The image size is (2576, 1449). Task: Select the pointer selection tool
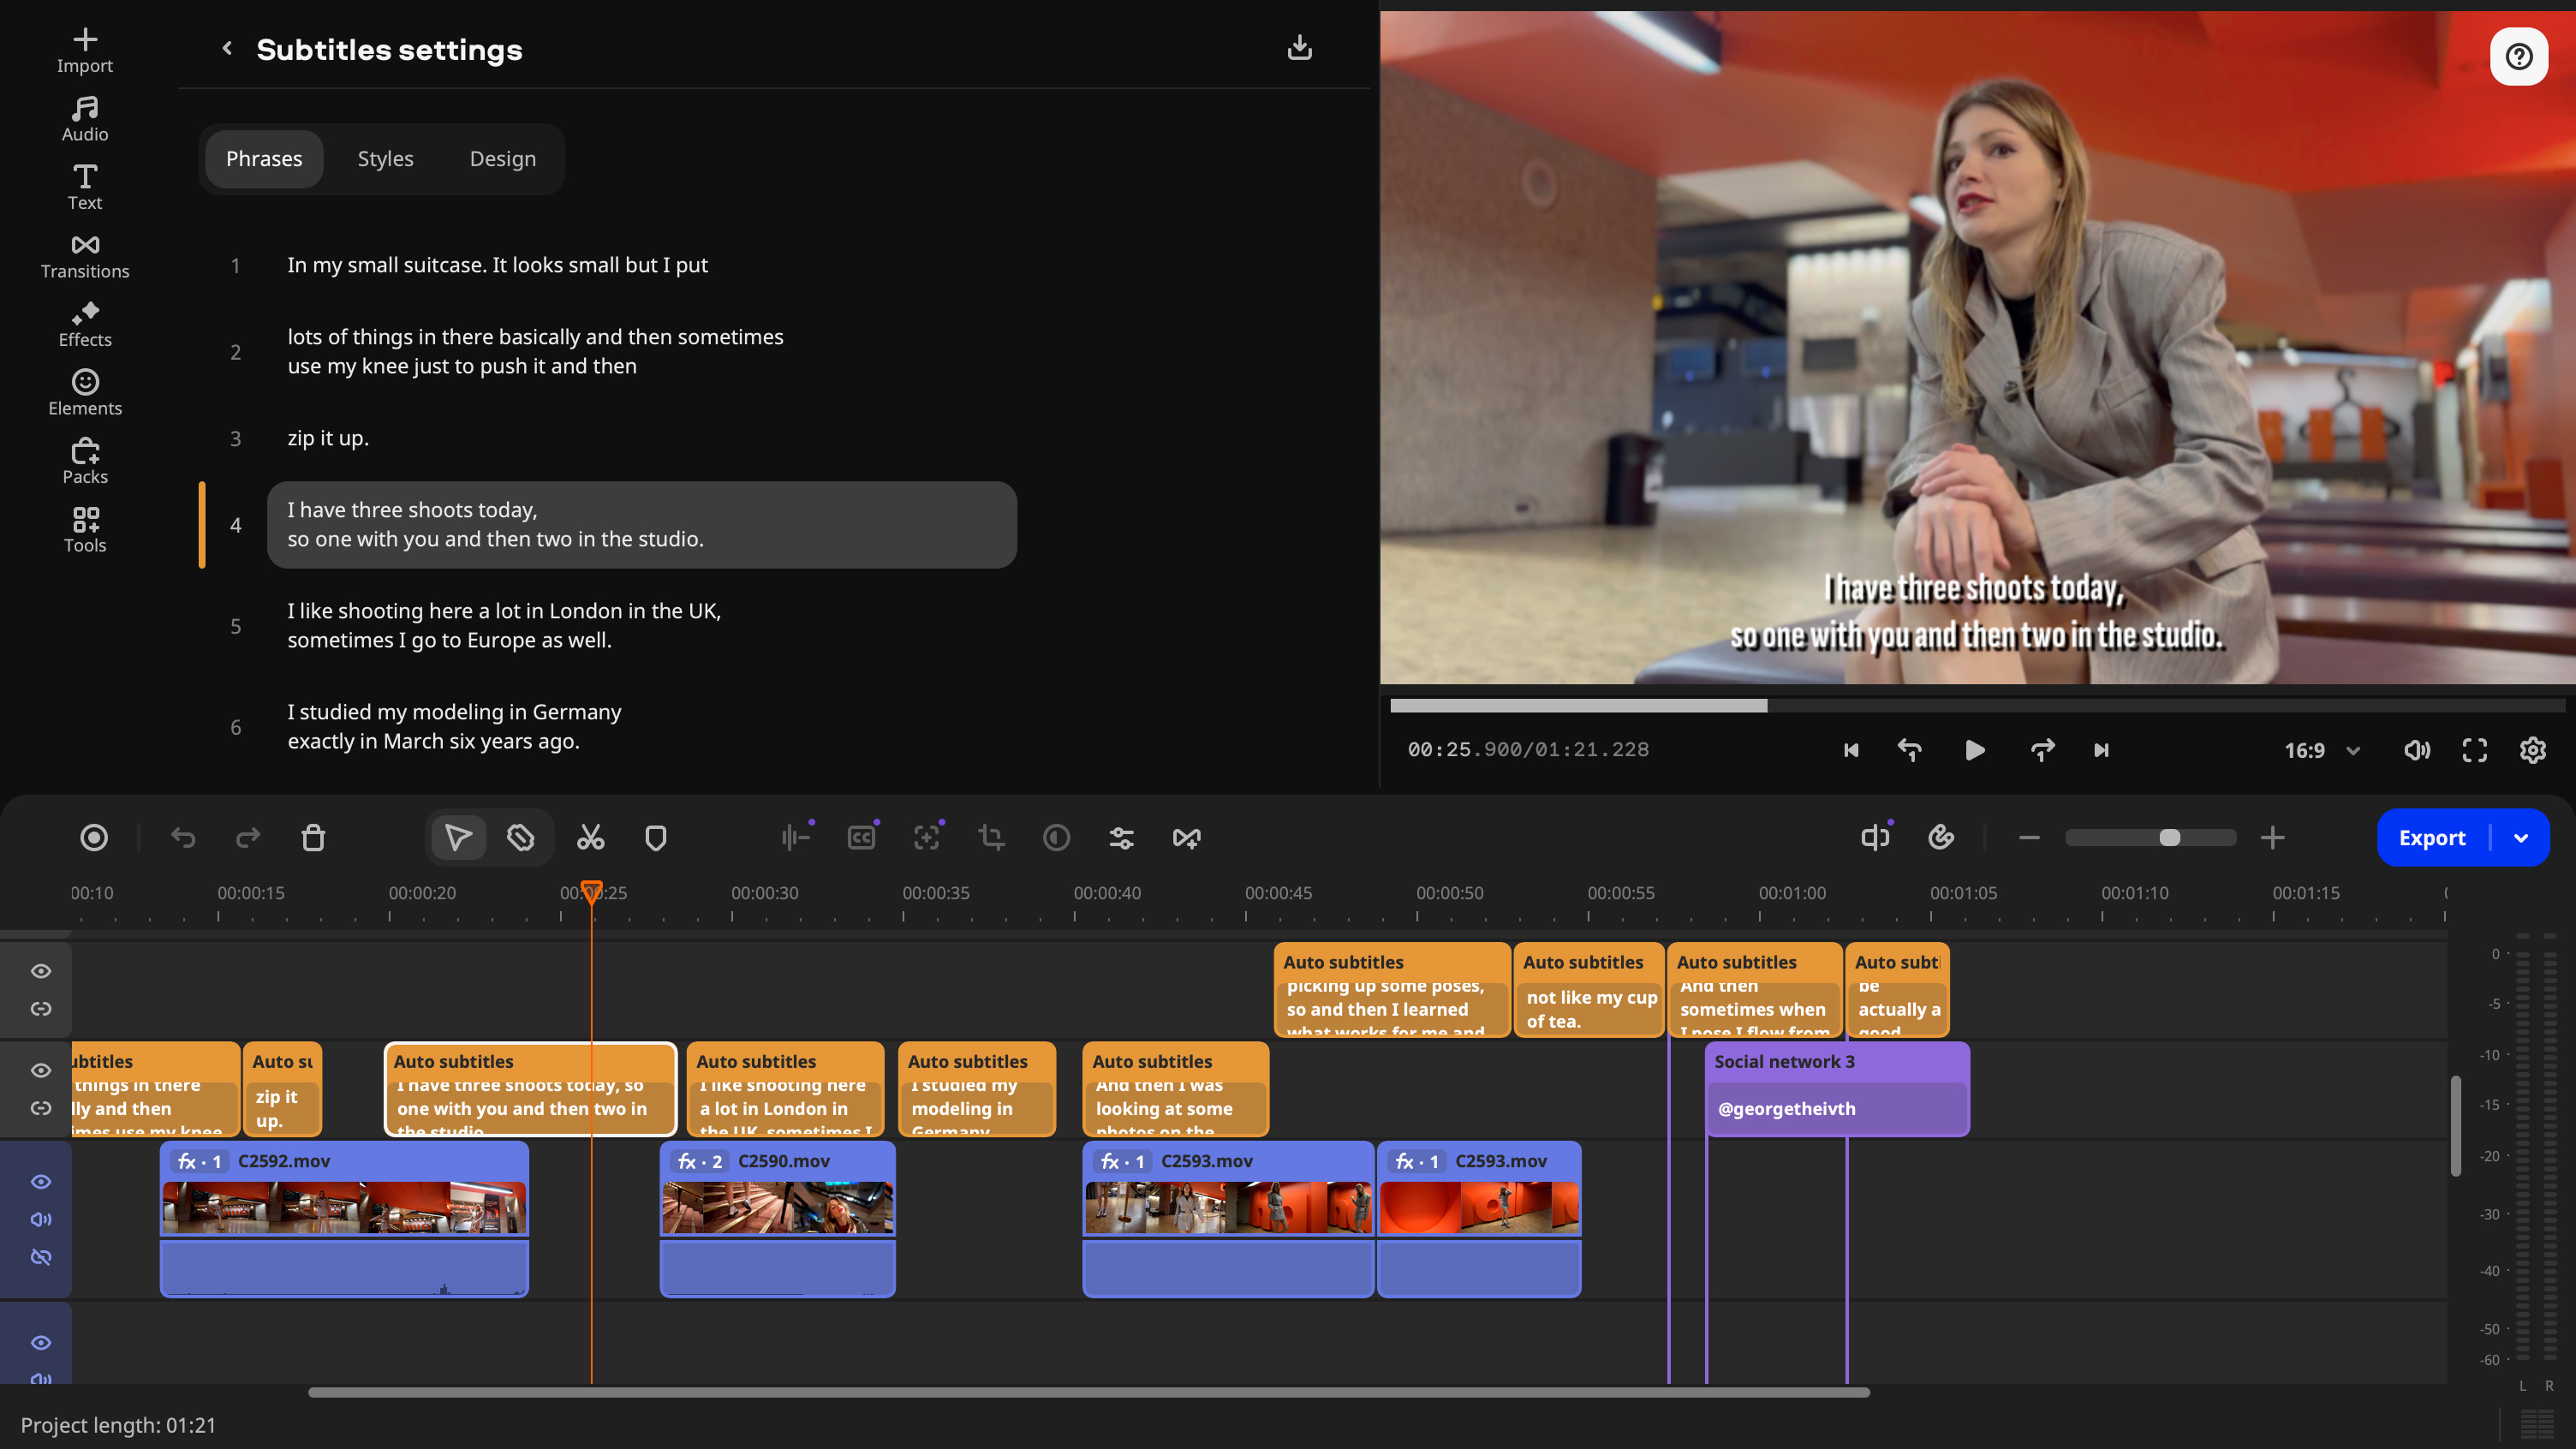tap(458, 838)
